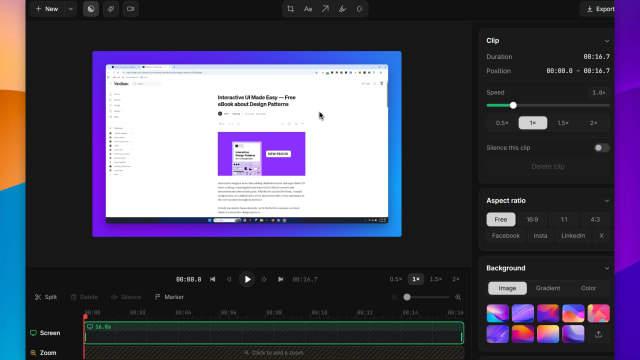This screenshot has height=360, width=640.
Task: Click to add a zoom on Zoom track
Action: click(x=274, y=353)
